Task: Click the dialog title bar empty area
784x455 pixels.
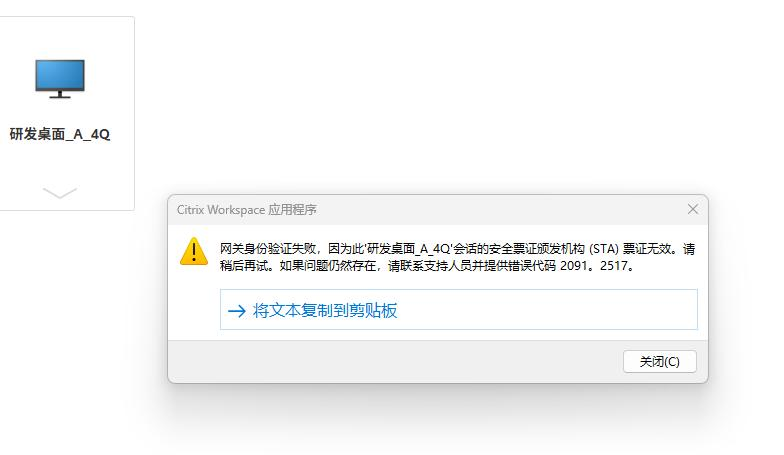Action: (x=500, y=210)
